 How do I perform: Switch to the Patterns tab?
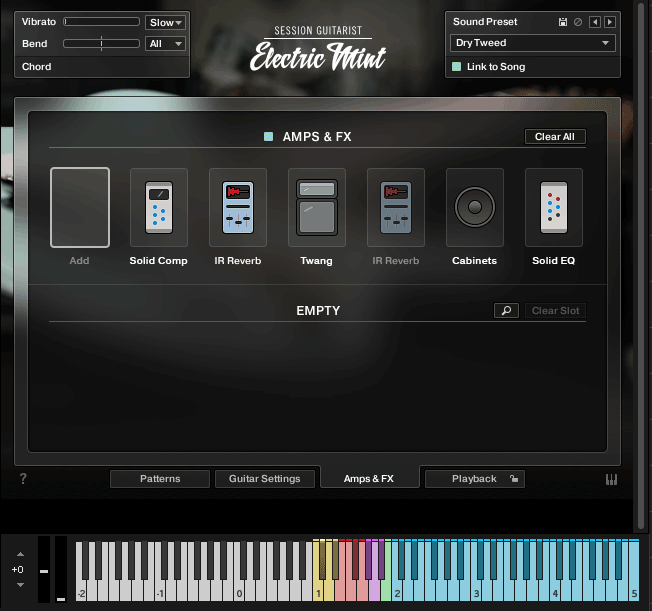tap(160, 479)
